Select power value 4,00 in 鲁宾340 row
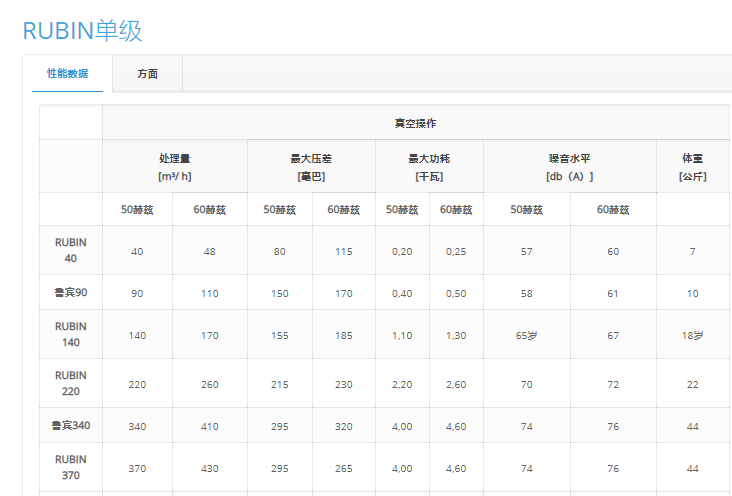The image size is (732, 496). (x=402, y=427)
